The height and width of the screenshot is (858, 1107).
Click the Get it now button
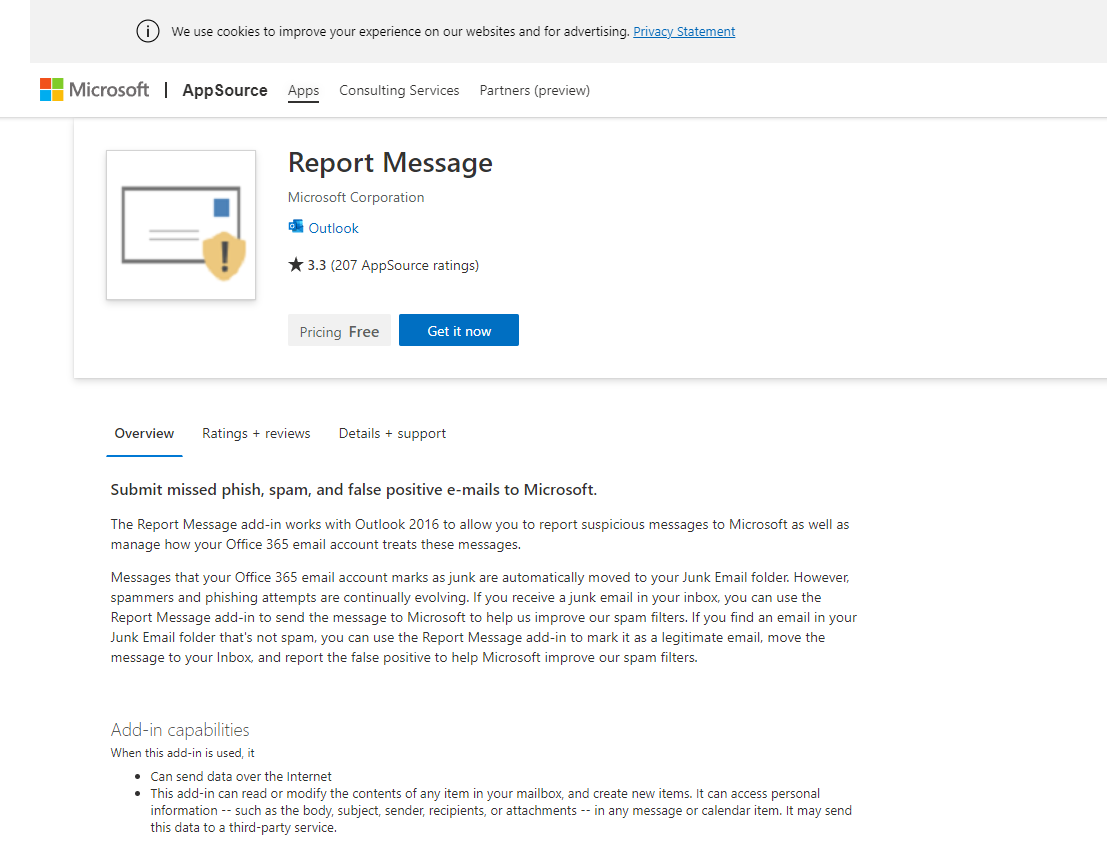click(x=459, y=330)
